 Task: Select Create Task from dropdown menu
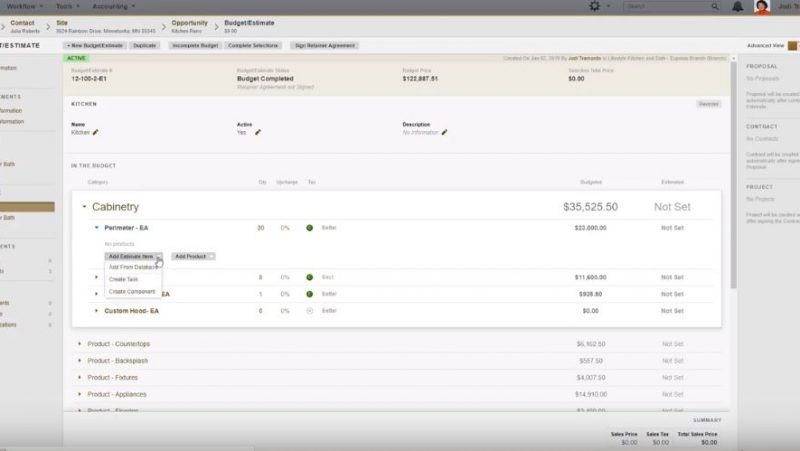tap(124, 279)
